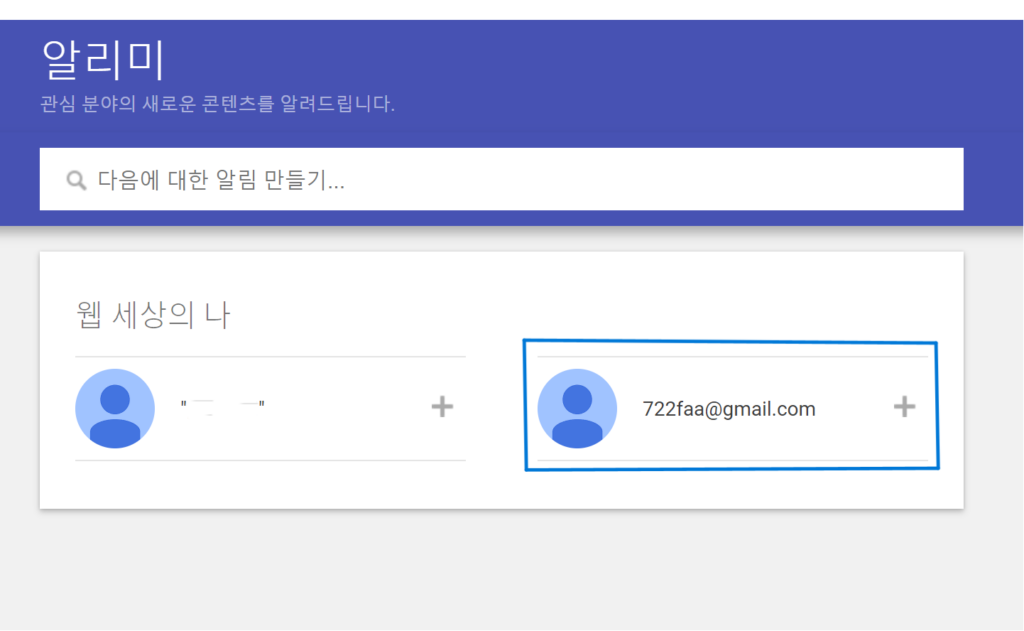1024x631 pixels.
Task: Click the '웹 세상의 나' section heading
Action: [153, 315]
